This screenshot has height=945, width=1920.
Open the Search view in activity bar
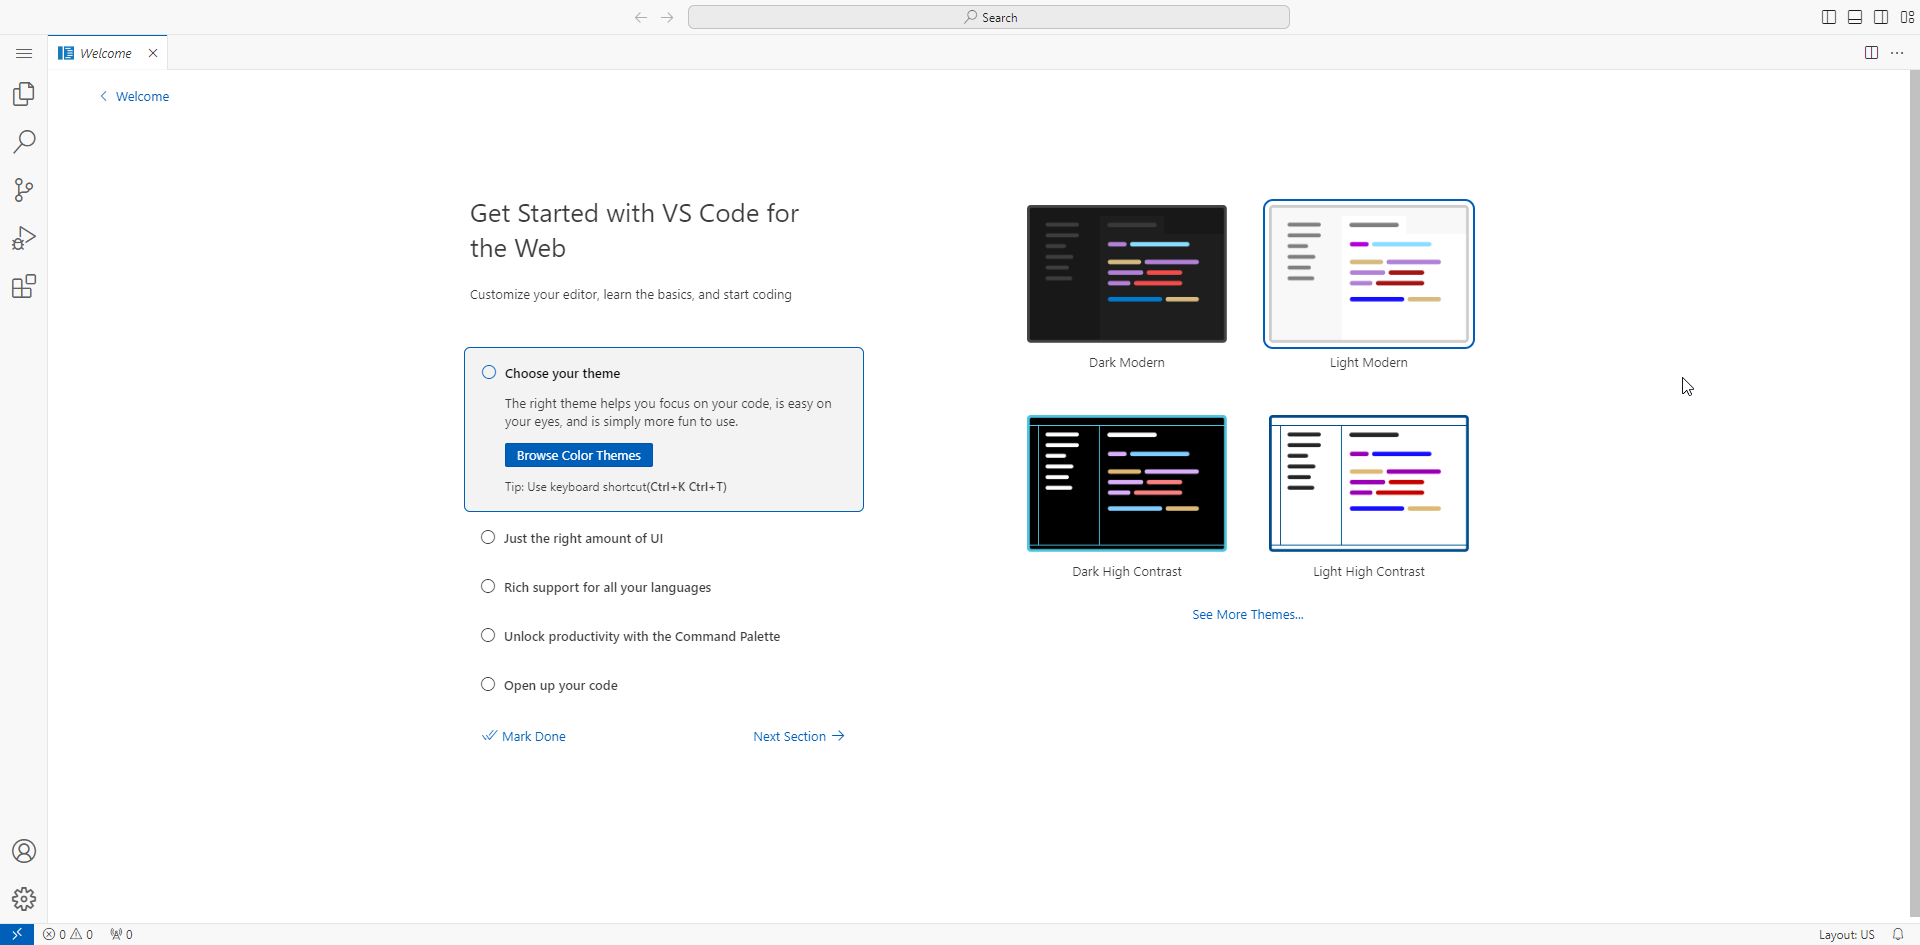point(24,142)
